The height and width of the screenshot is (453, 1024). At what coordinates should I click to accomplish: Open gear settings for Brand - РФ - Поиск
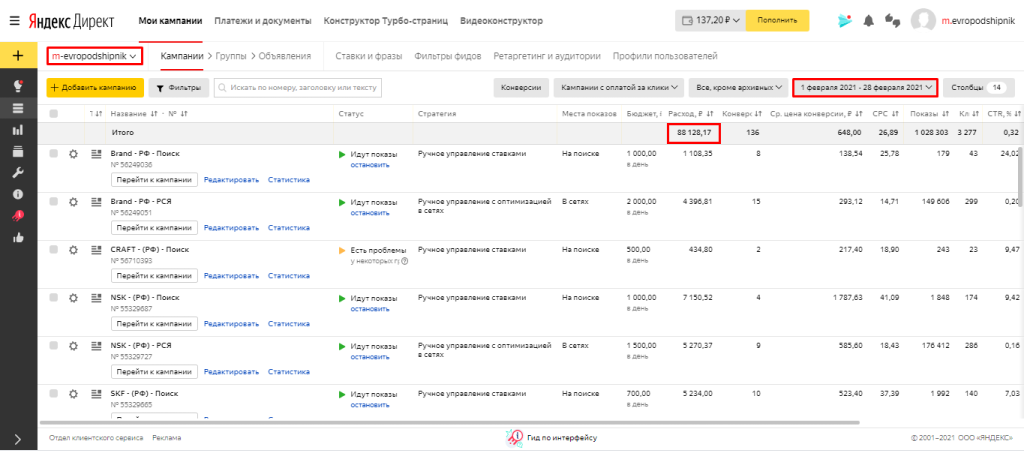(x=73, y=154)
